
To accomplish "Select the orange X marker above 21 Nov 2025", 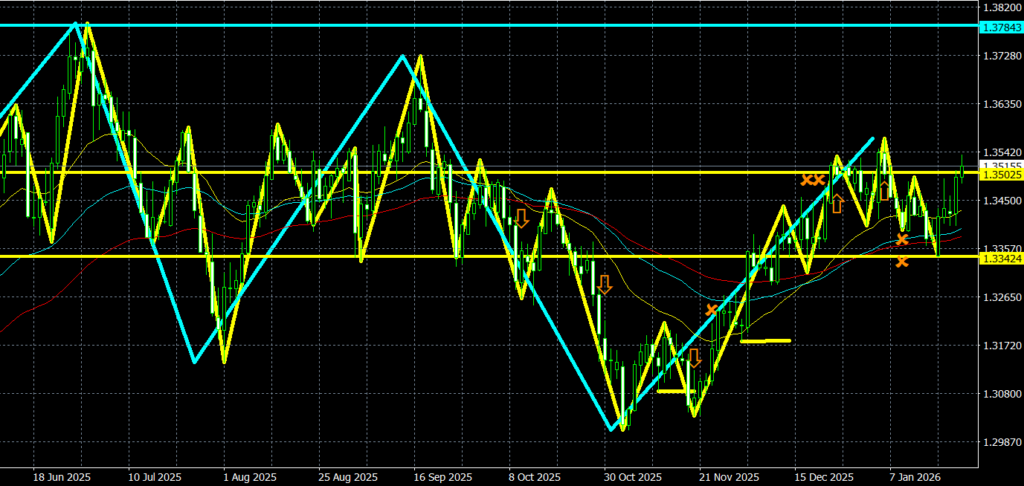I will click(712, 310).
